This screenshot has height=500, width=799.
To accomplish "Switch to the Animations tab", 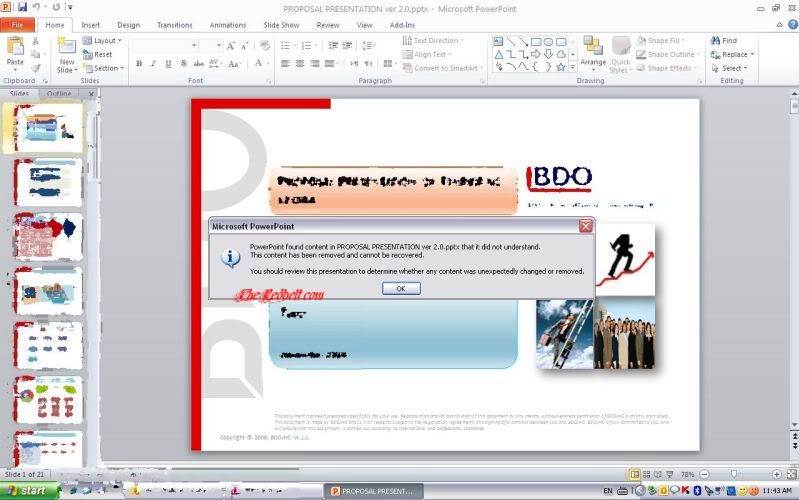I will pos(228,24).
